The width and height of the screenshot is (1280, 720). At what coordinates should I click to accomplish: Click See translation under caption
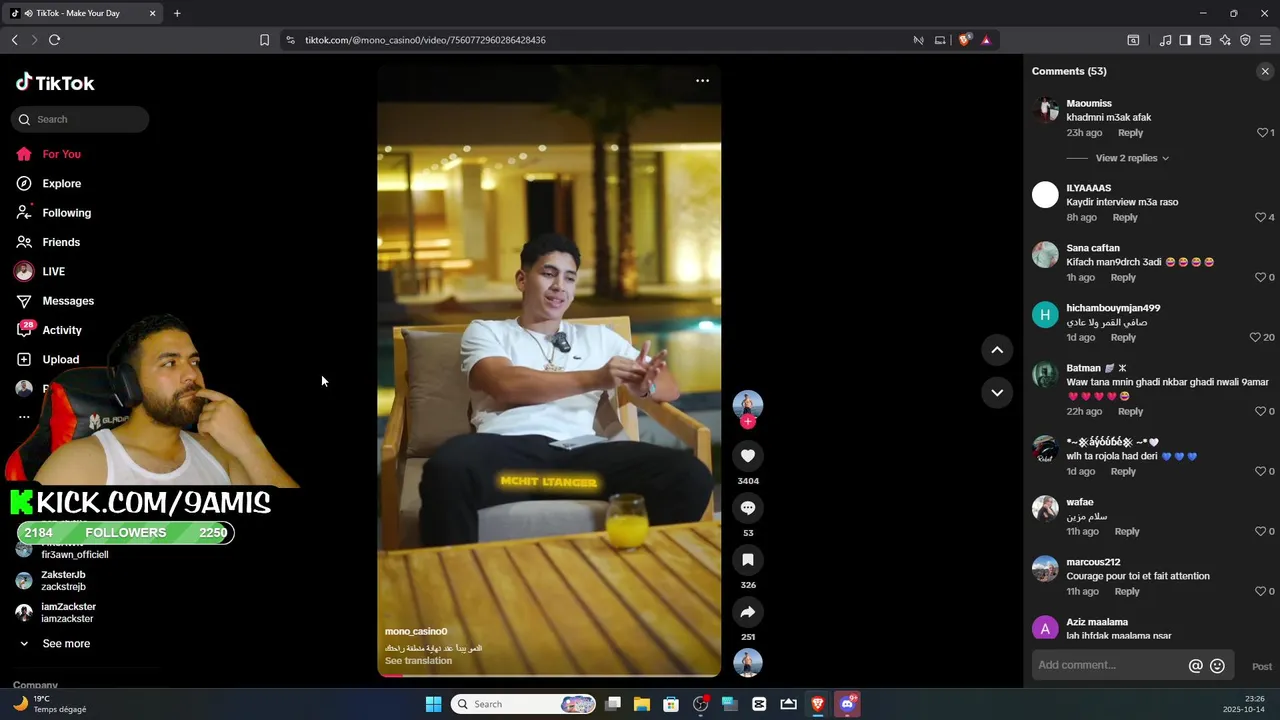tap(418, 661)
